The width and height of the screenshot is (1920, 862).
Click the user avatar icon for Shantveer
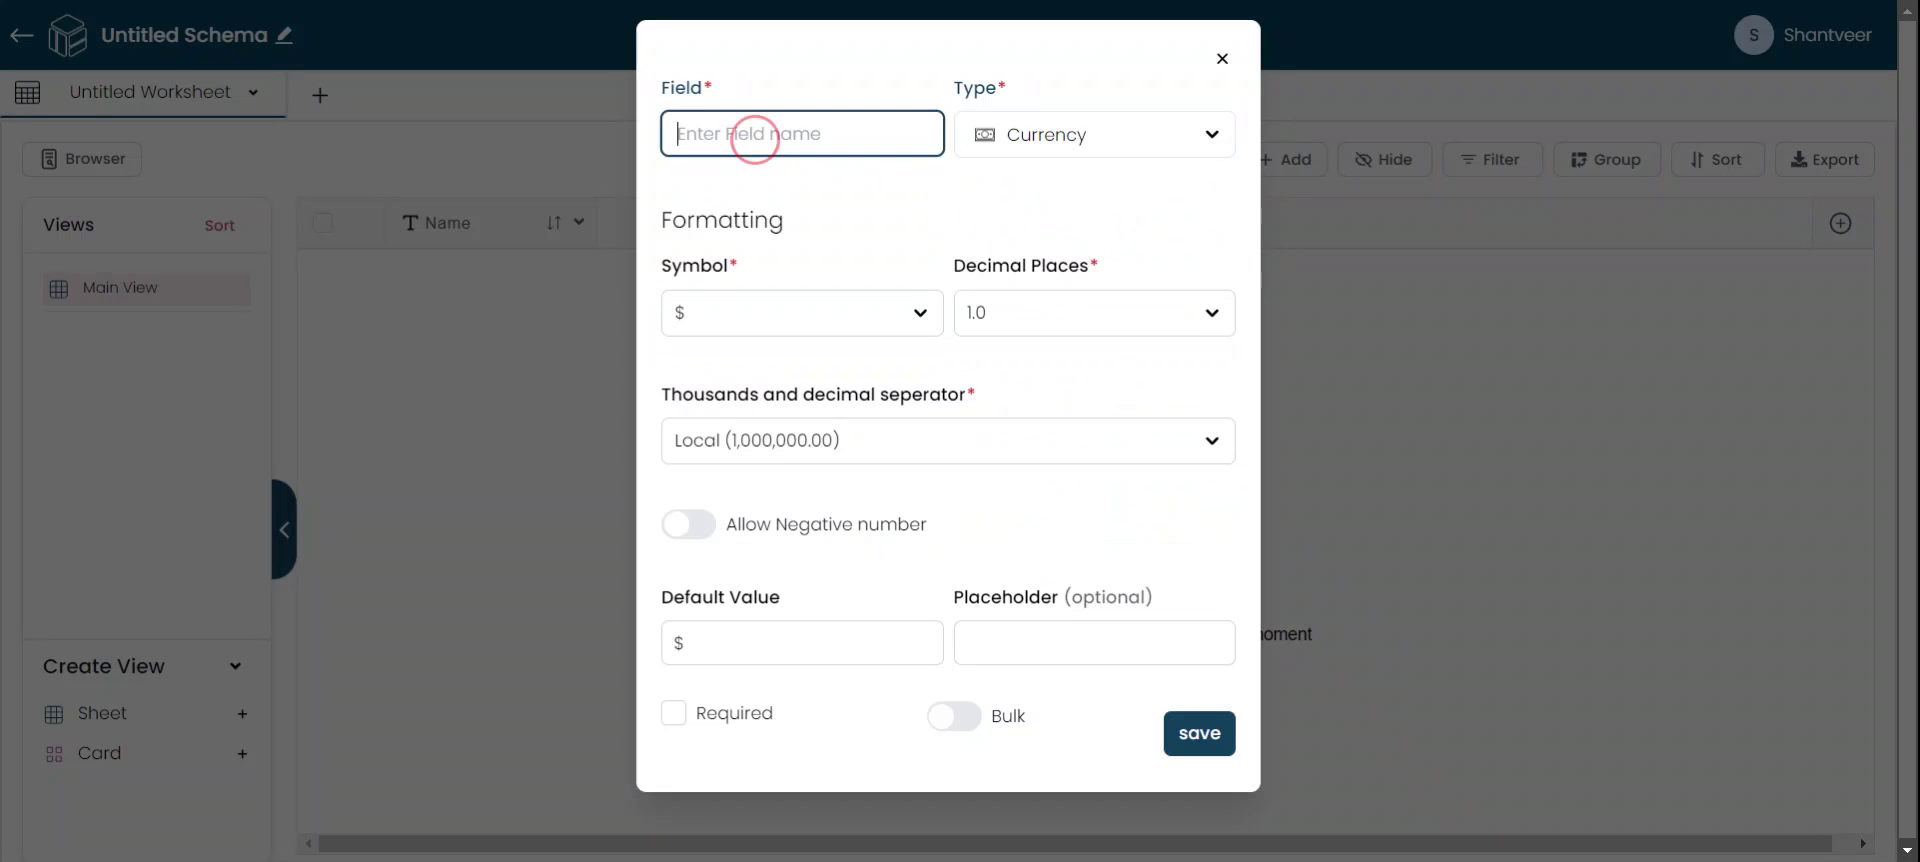(1753, 36)
